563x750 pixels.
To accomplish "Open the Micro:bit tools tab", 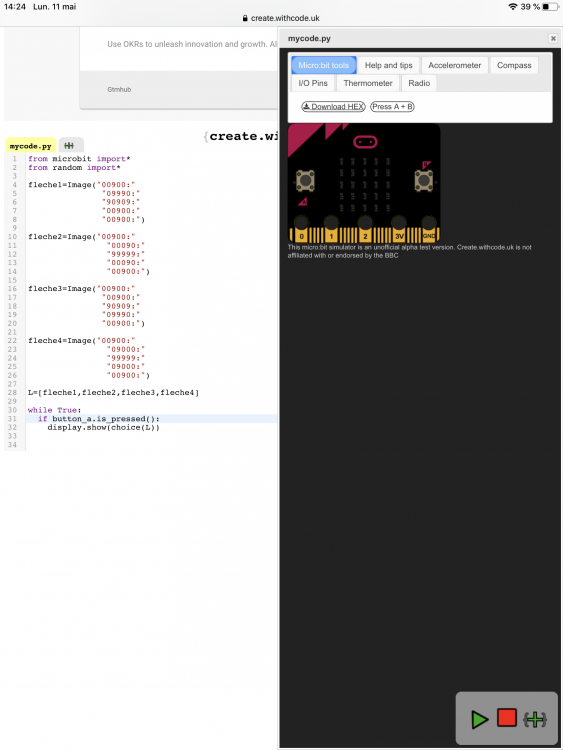I will click(x=324, y=65).
